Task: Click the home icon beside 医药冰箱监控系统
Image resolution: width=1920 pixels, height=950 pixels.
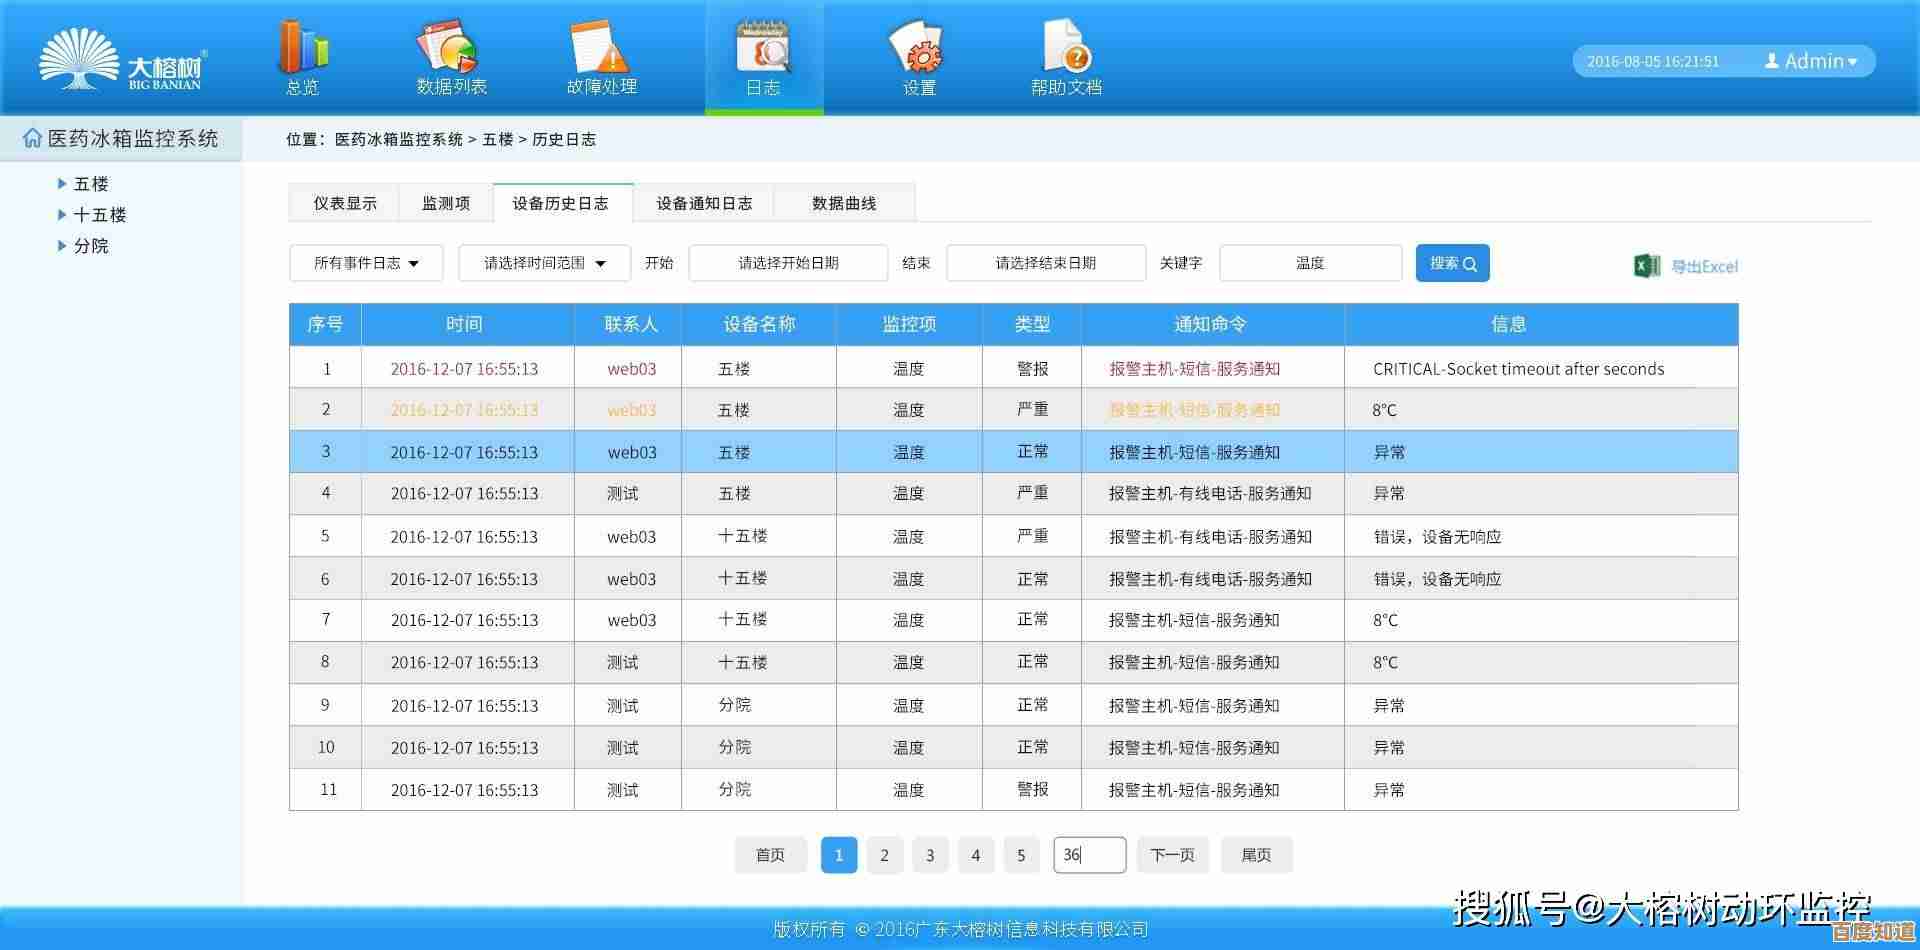Action: point(32,139)
